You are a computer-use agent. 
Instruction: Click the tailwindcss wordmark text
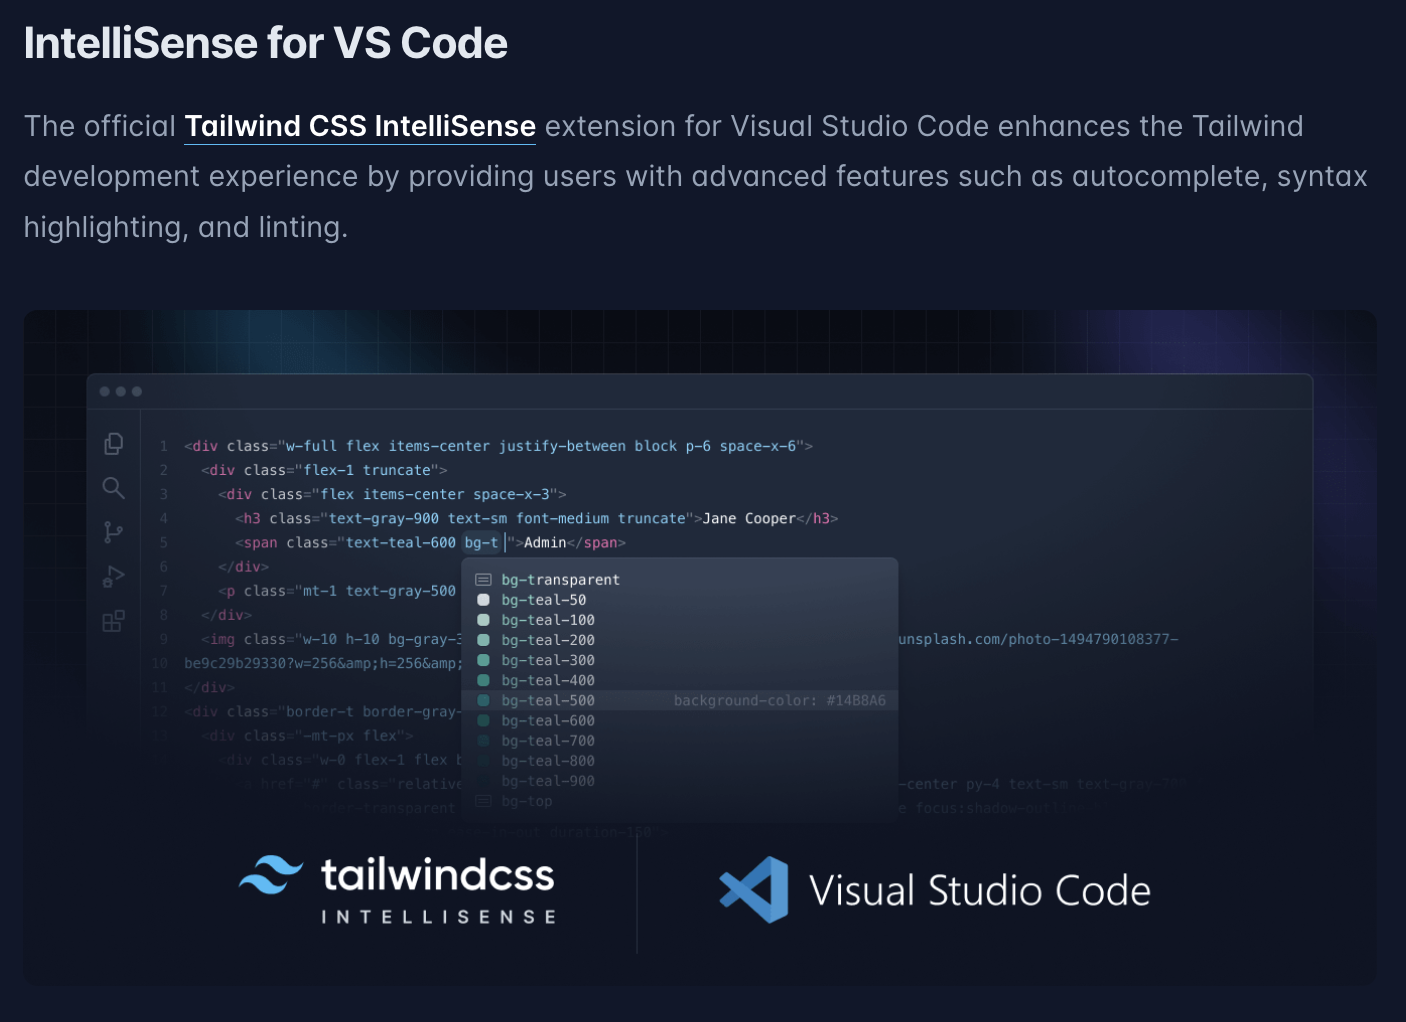pyautogui.click(x=438, y=875)
